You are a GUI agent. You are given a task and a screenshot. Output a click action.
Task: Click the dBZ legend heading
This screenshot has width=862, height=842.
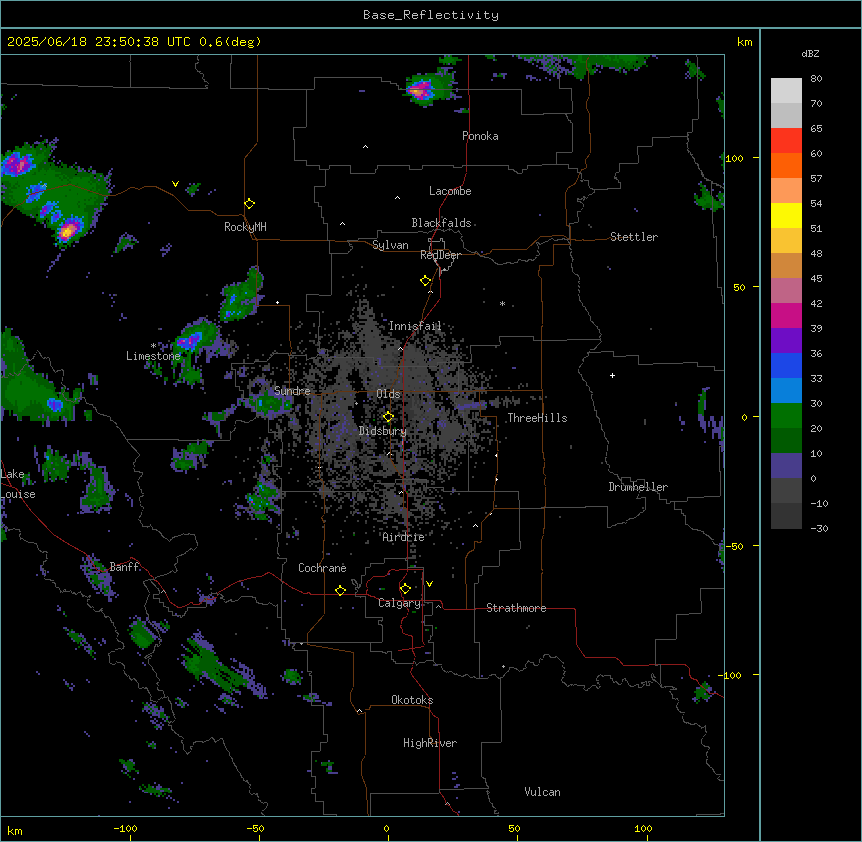(810, 53)
